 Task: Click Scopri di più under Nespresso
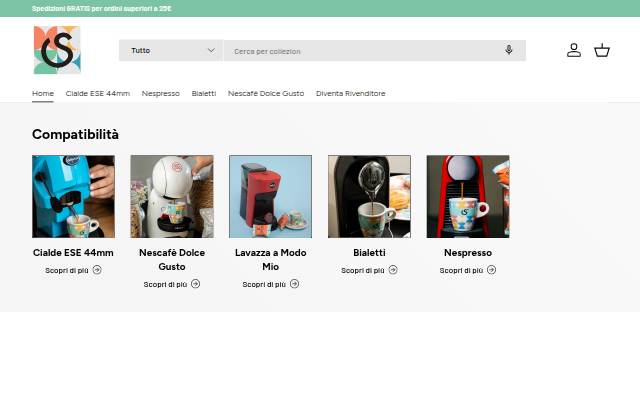click(x=461, y=270)
